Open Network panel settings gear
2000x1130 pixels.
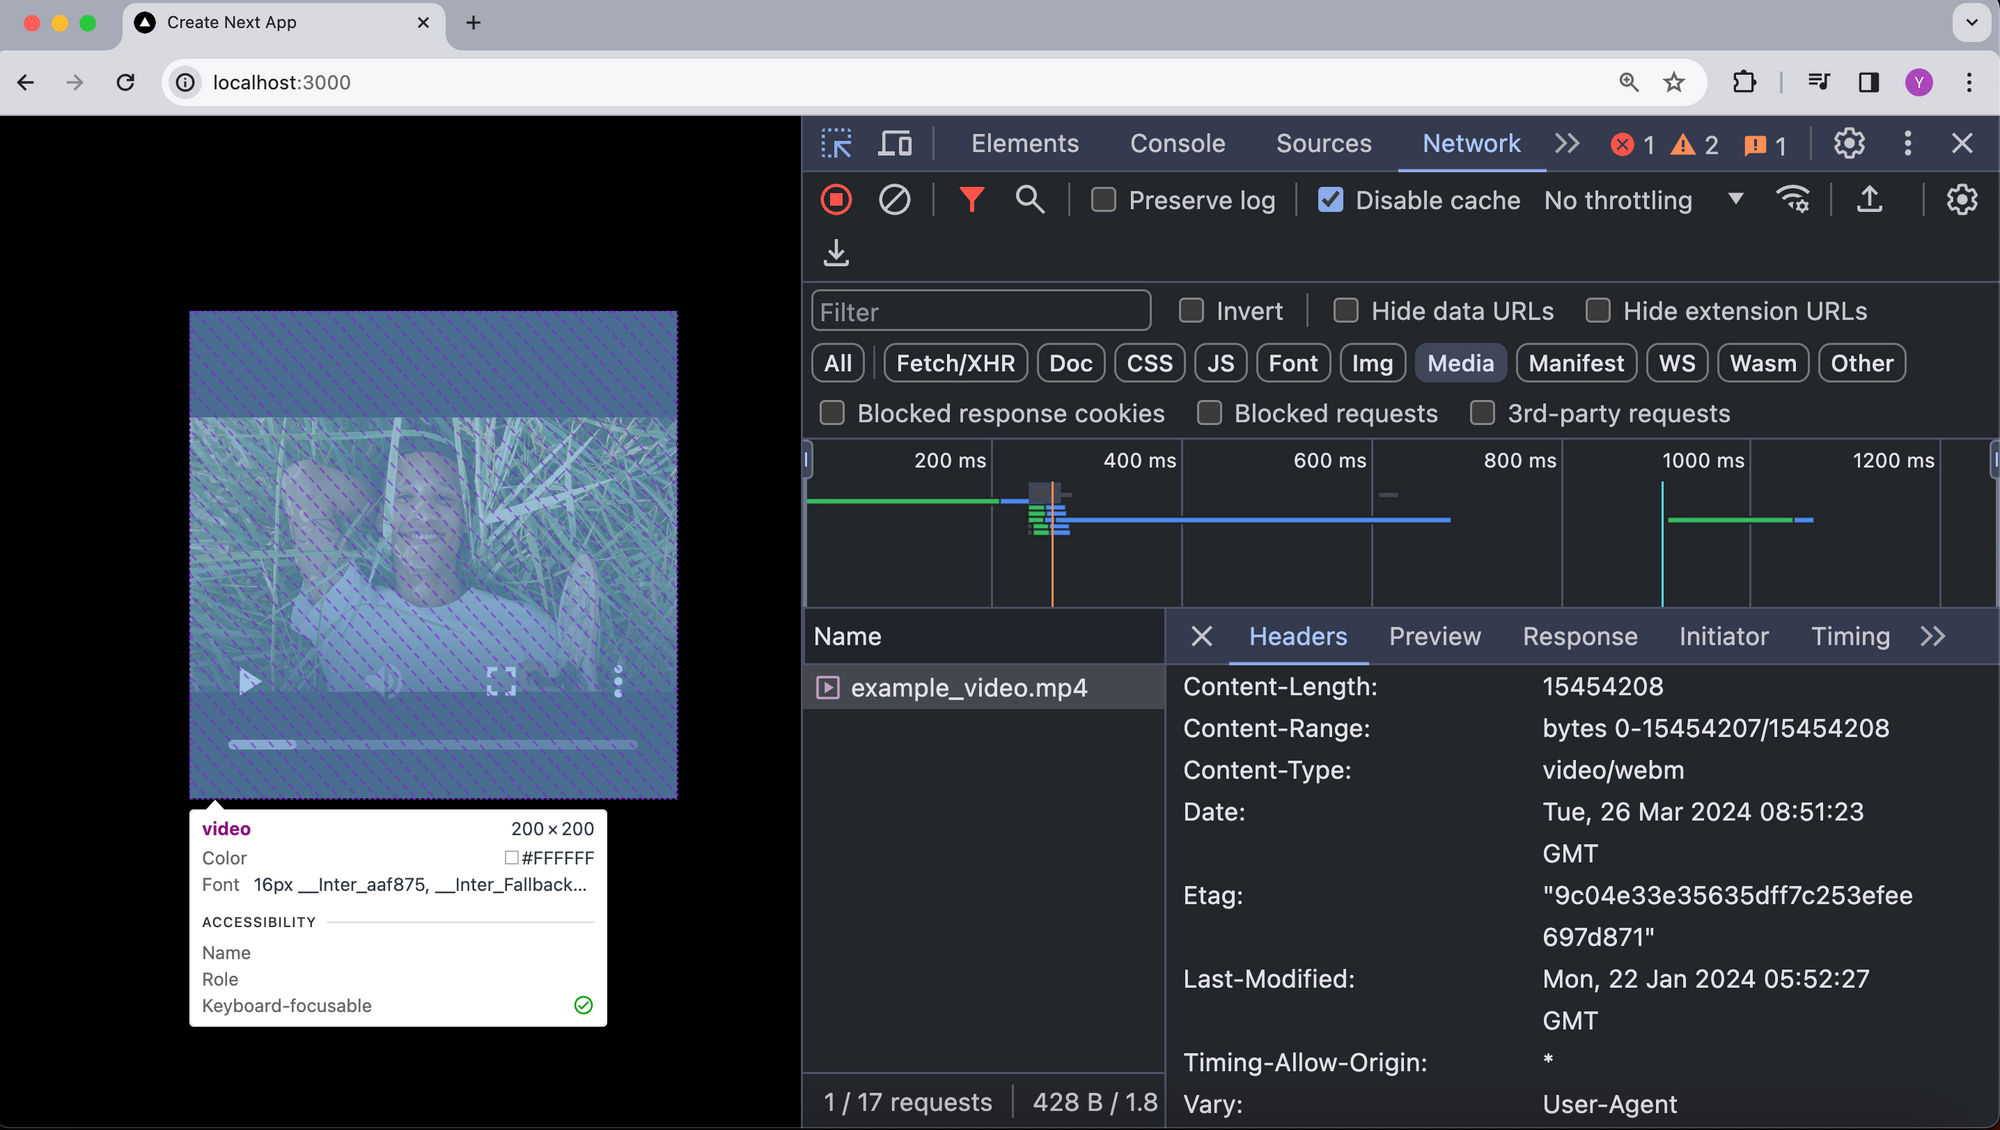(1961, 200)
